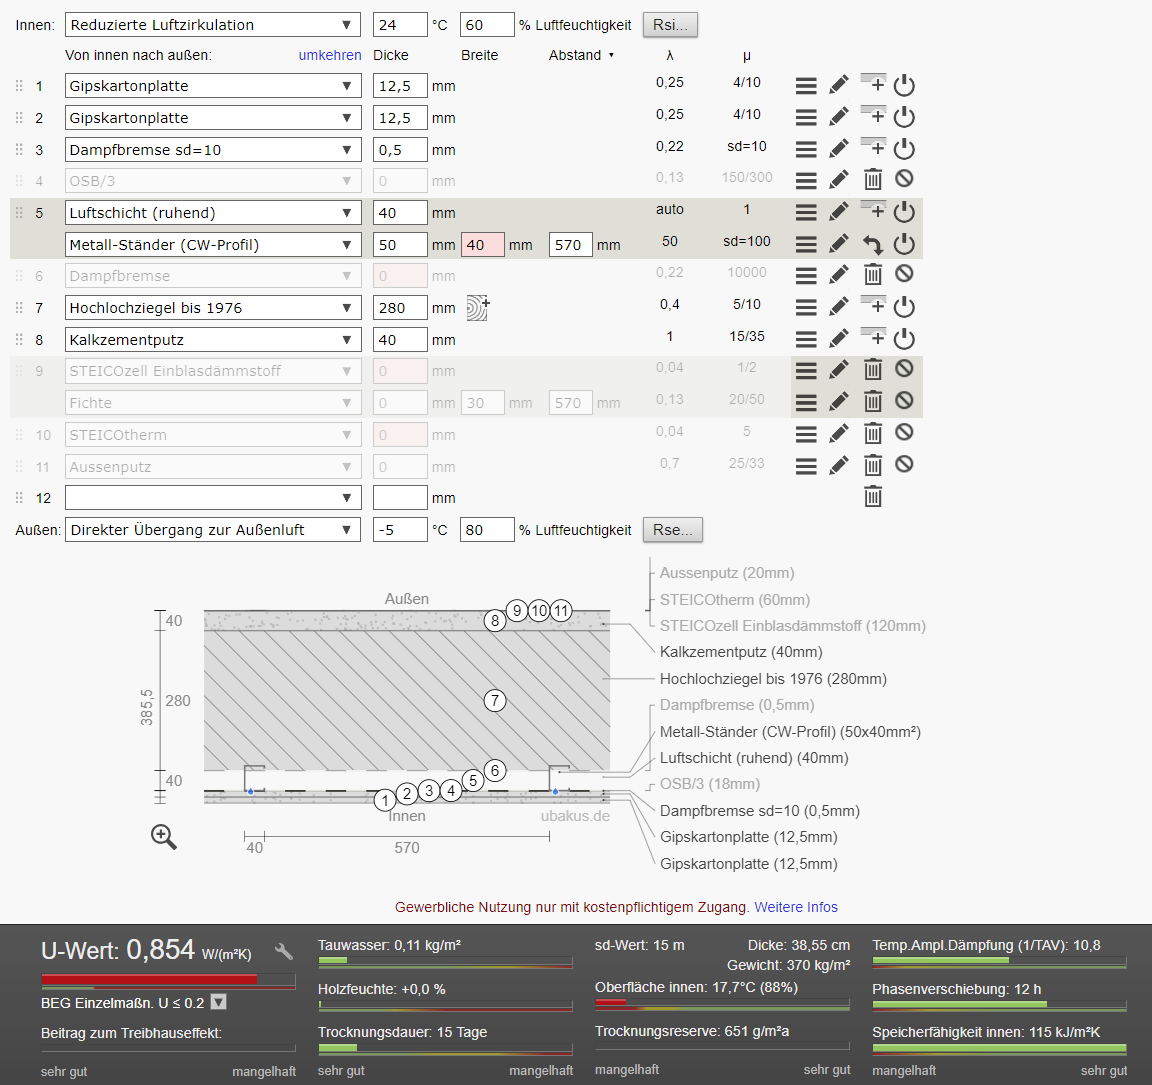The image size is (1152, 1085).
Task: Toggle off the first Gipskartonplatte layer with the power icon
Action: [x=904, y=85]
